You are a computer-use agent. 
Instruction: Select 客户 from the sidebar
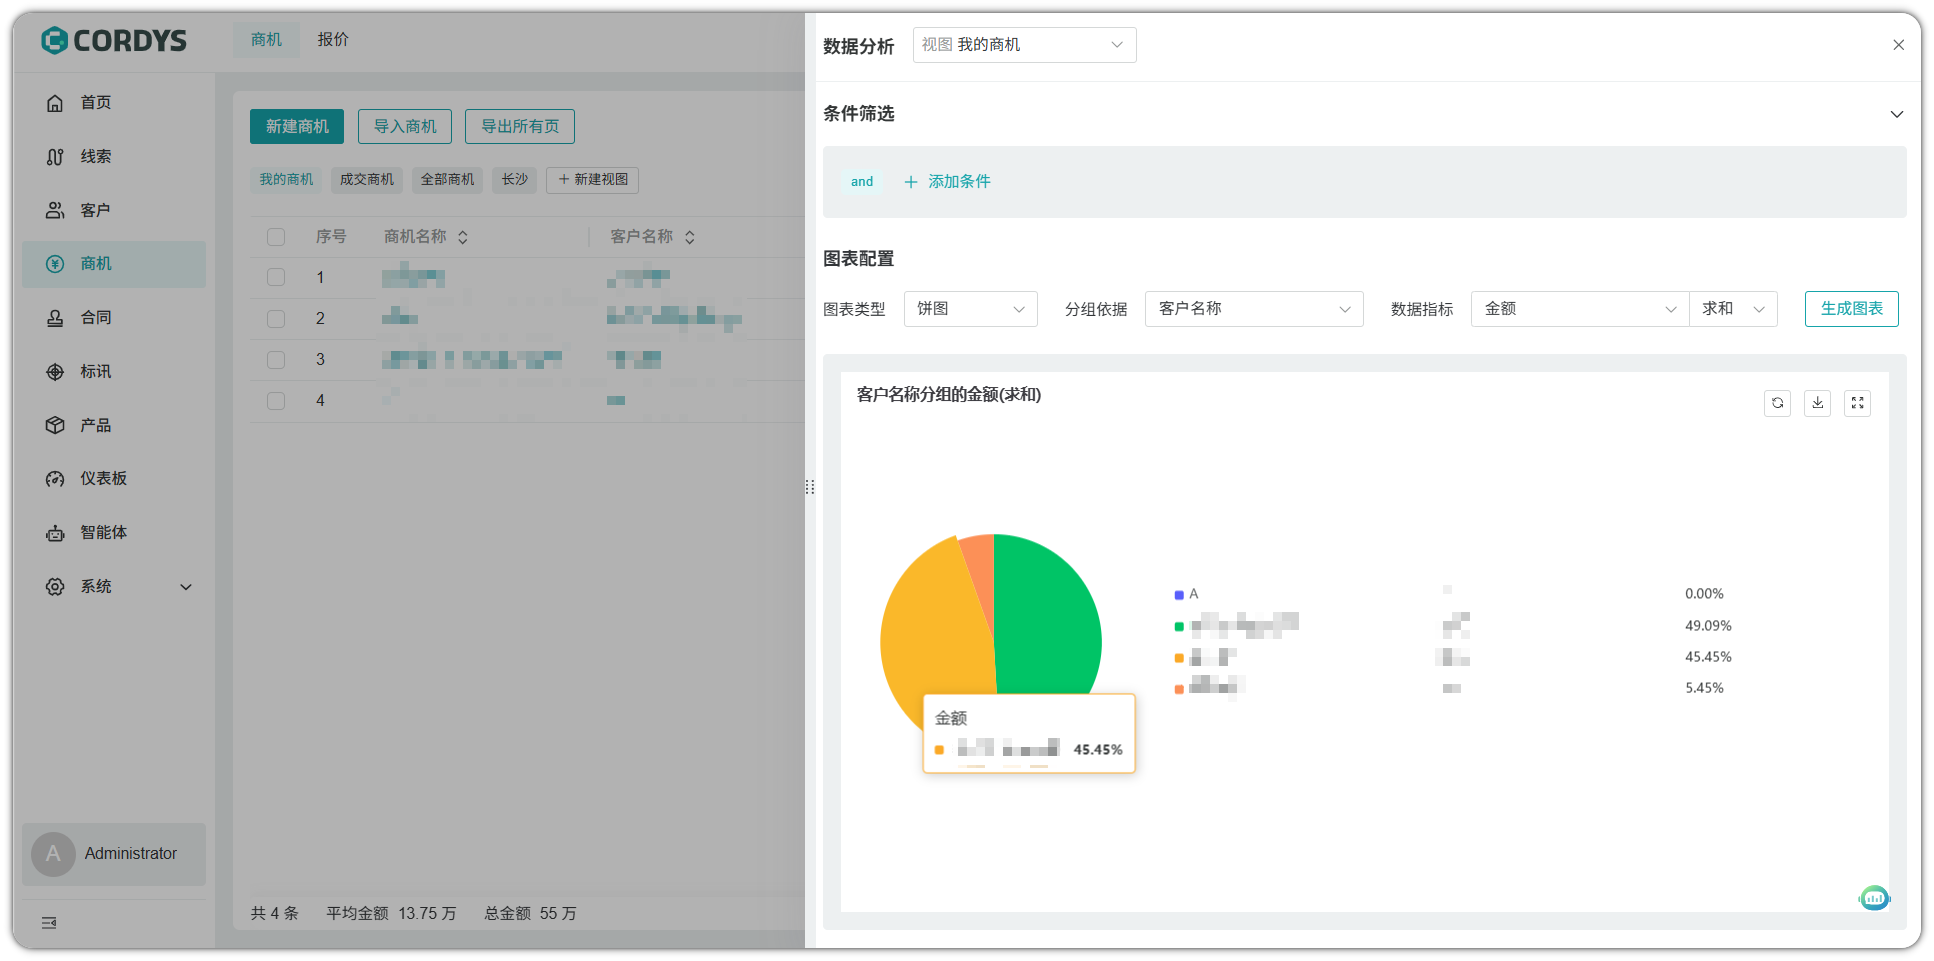(96, 210)
